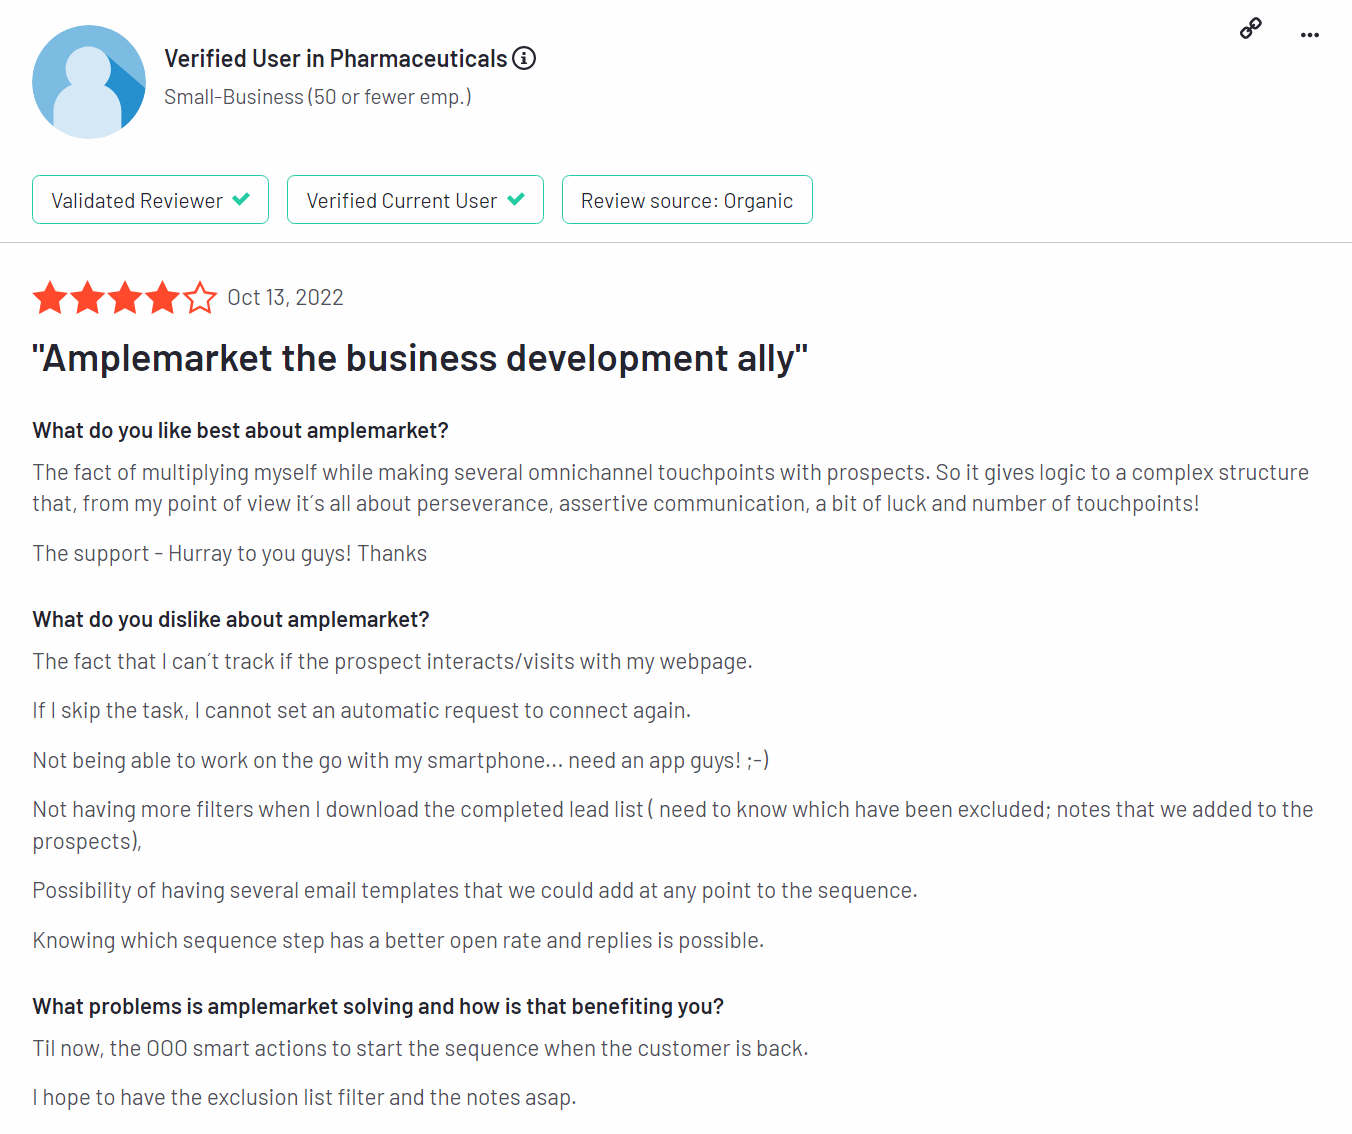
Task: Click the info icon beside Verified User
Action: click(524, 58)
